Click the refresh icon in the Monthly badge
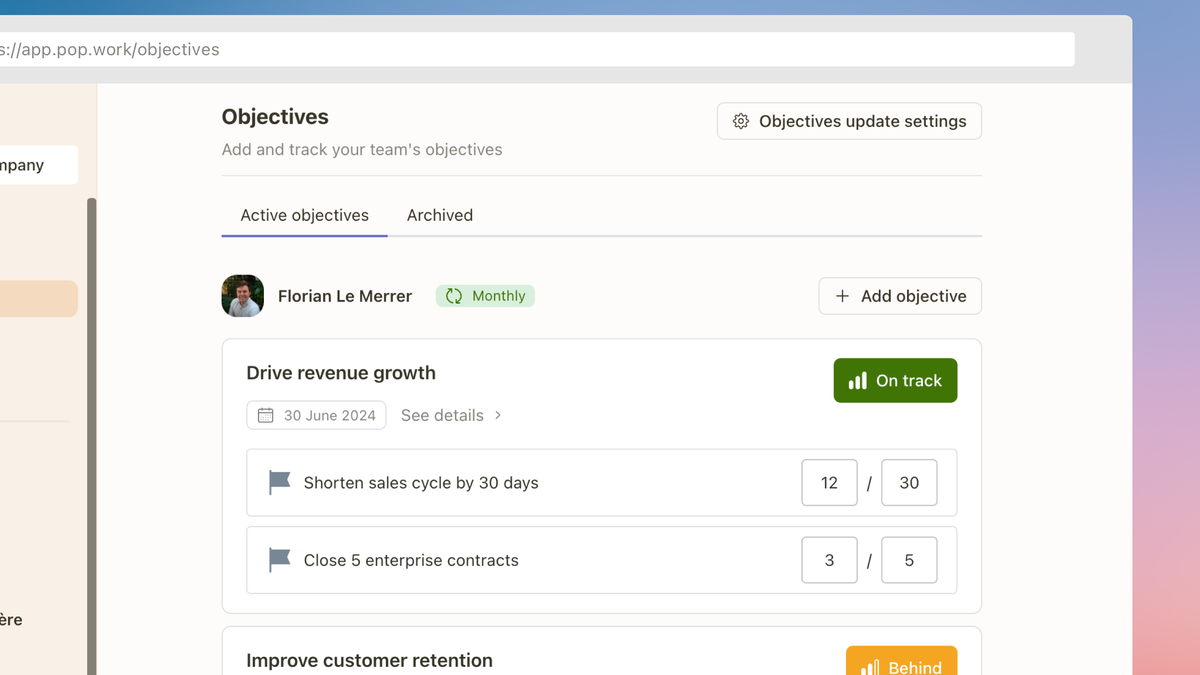 pyautogui.click(x=456, y=296)
